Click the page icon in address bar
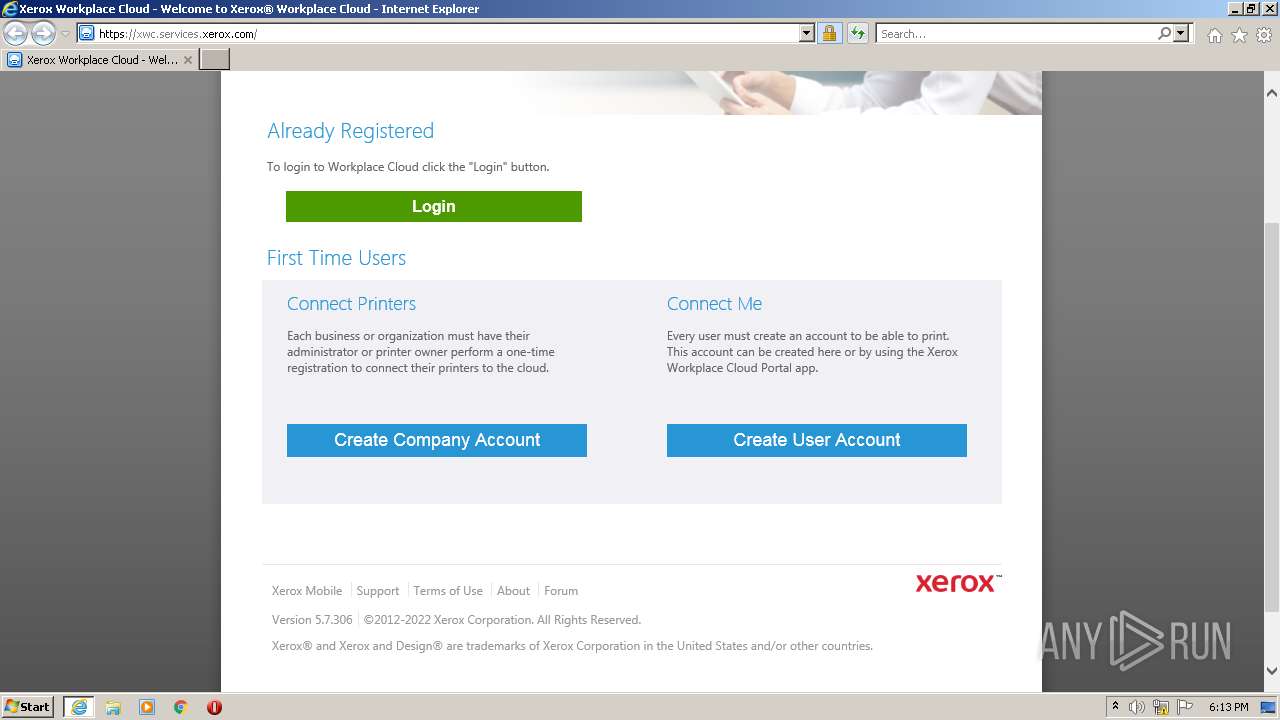 coord(87,34)
